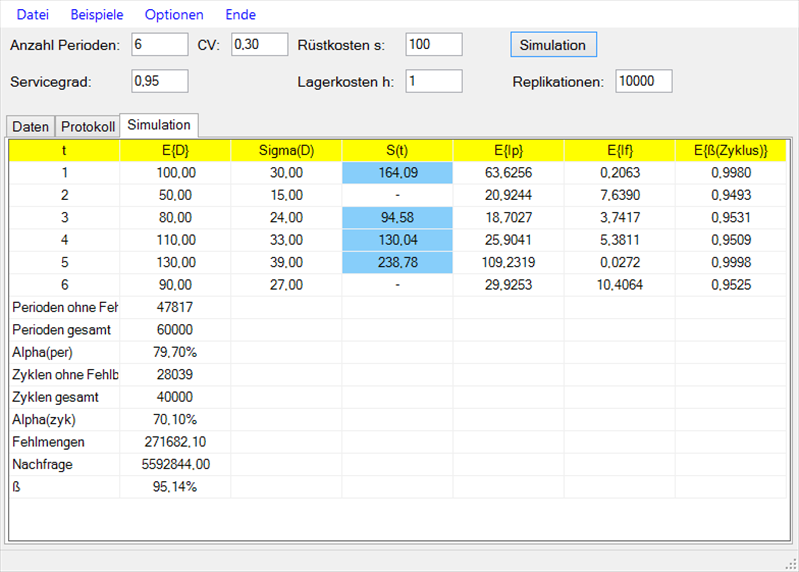The height and width of the screenshot is (572, 799).
Task: Click the Anzahl Perioden input field
Action: pyautogui.click(x=159, y=45)
